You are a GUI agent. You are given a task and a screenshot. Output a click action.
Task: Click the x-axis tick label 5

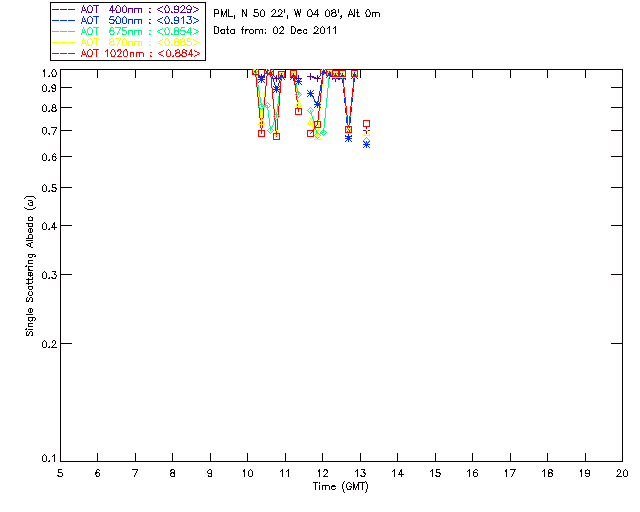point(60,472)
